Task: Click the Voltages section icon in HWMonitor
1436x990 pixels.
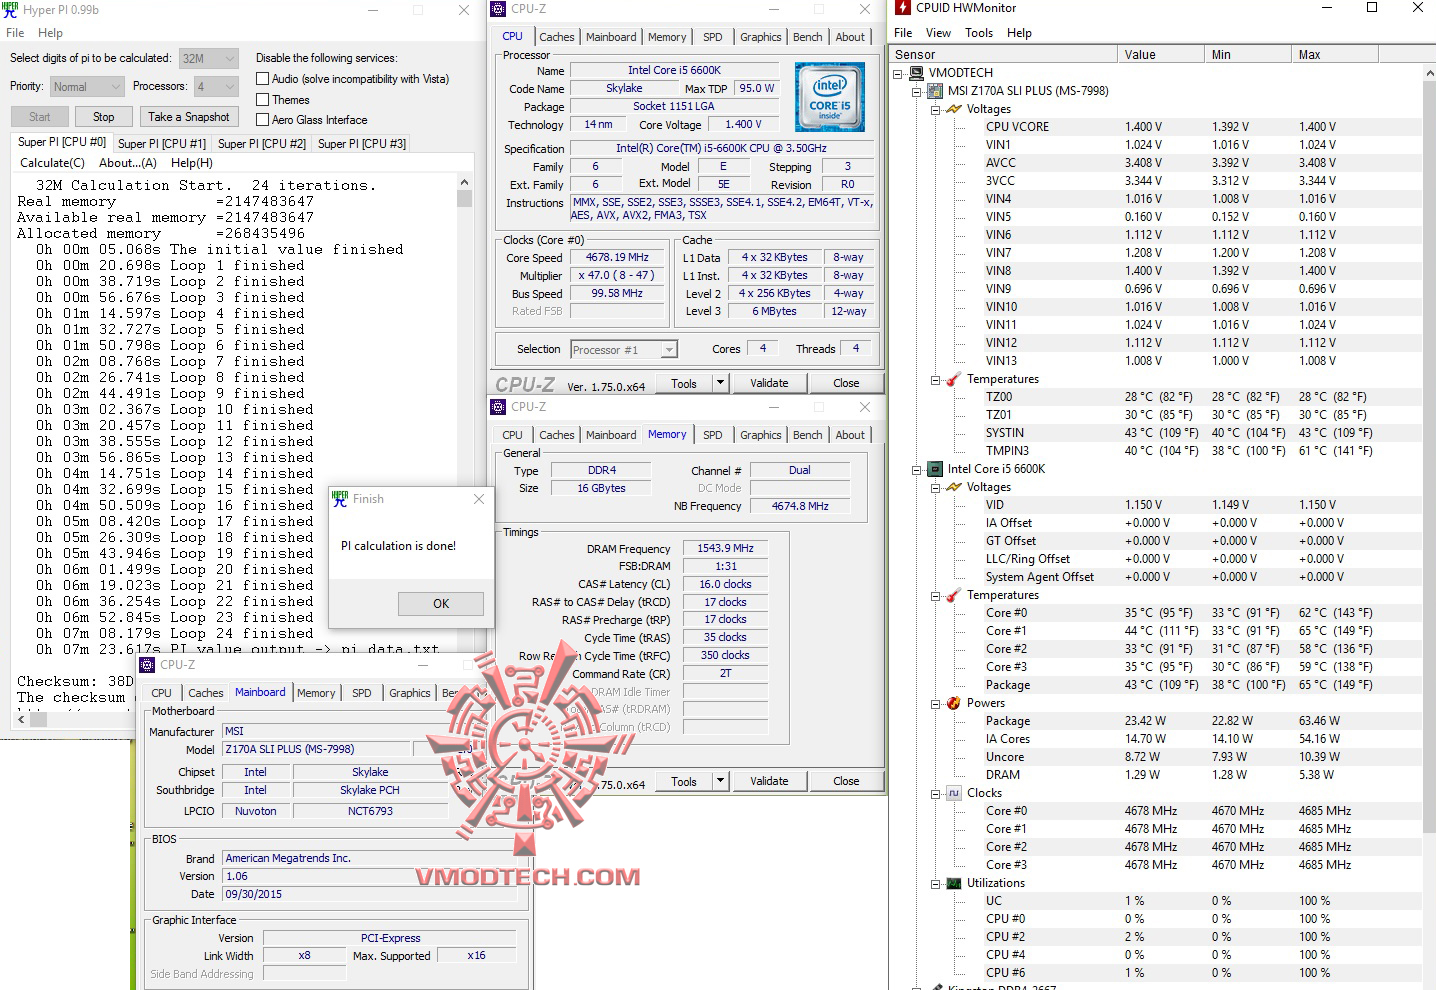Action: [953, 109]
